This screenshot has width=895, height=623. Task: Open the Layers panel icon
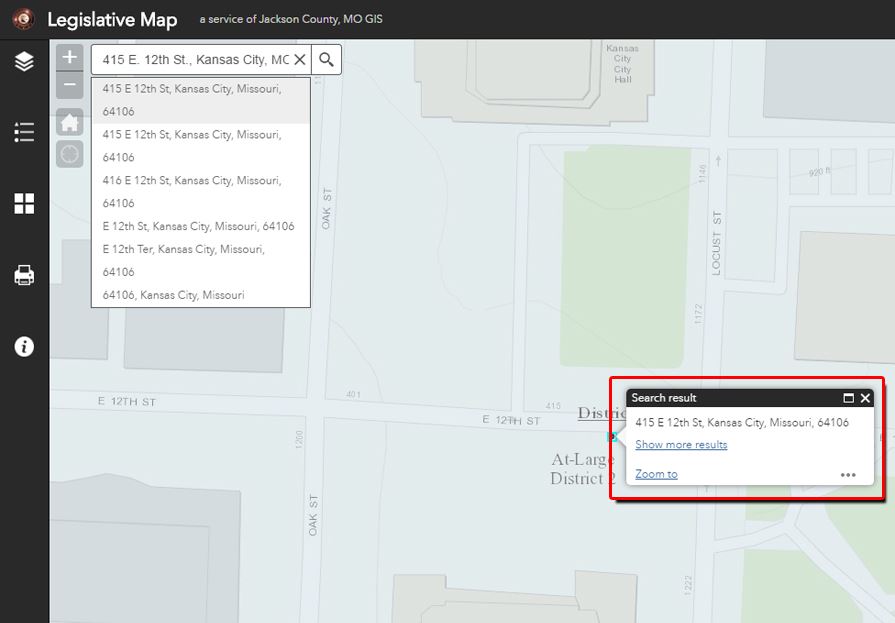tap(24, 62)
